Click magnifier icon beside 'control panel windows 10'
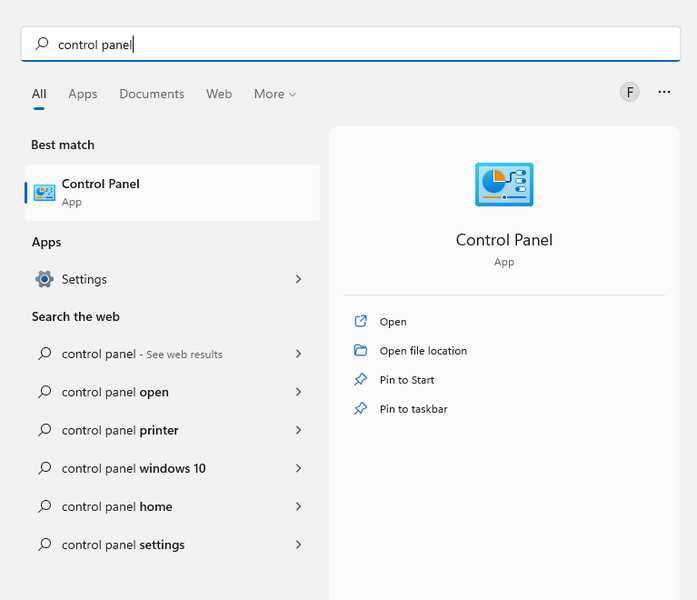The height and width of the screenshot is (600, 697). (x=44, y=468)
